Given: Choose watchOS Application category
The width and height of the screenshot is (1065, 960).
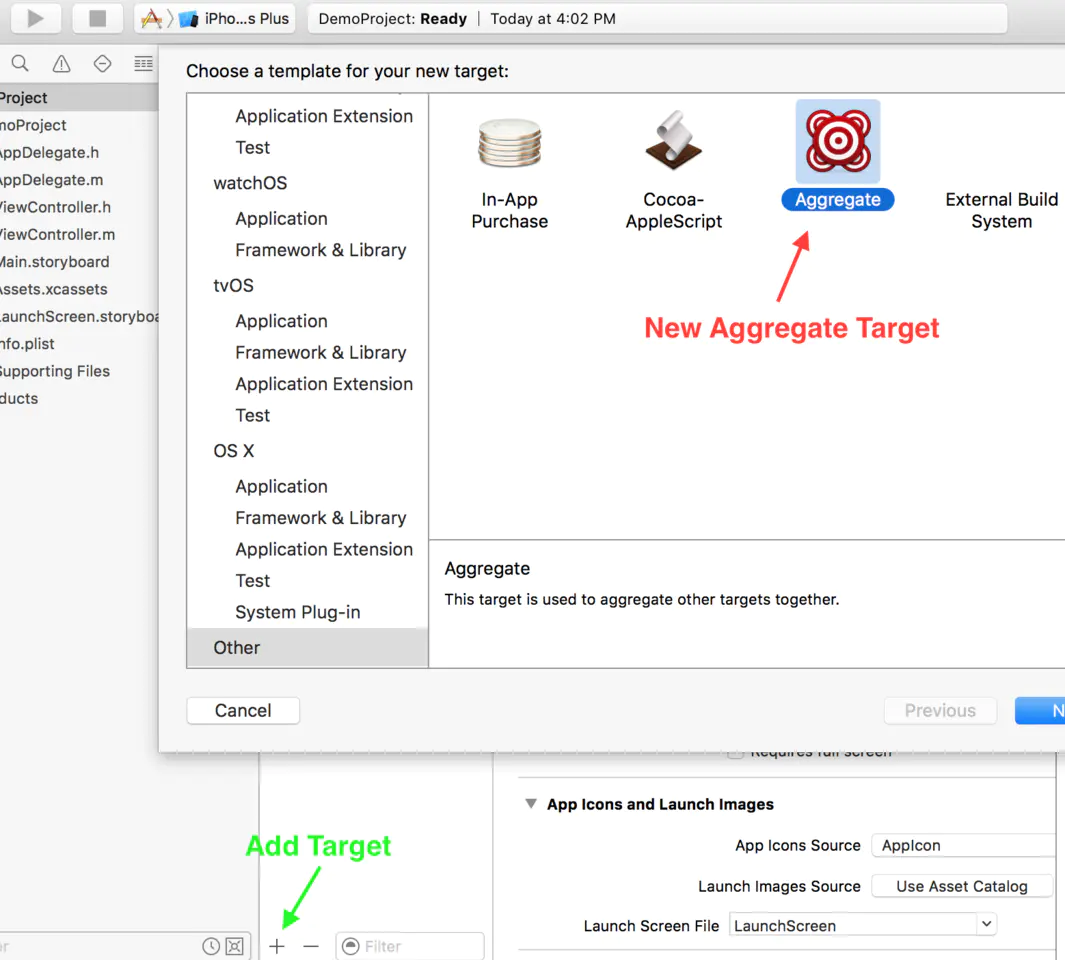Looking at the screenshot, I should (281, 219).
